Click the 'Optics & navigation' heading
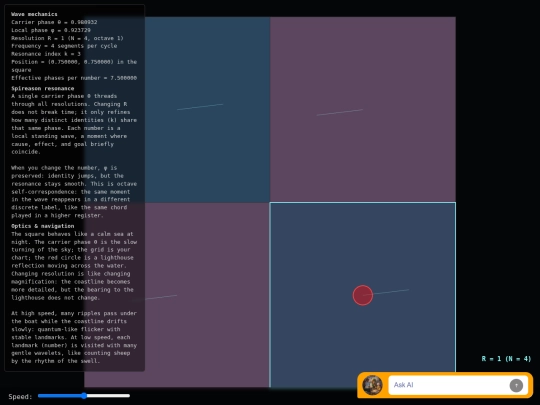Viewport: 540px width, 405px height. point(42,226)
